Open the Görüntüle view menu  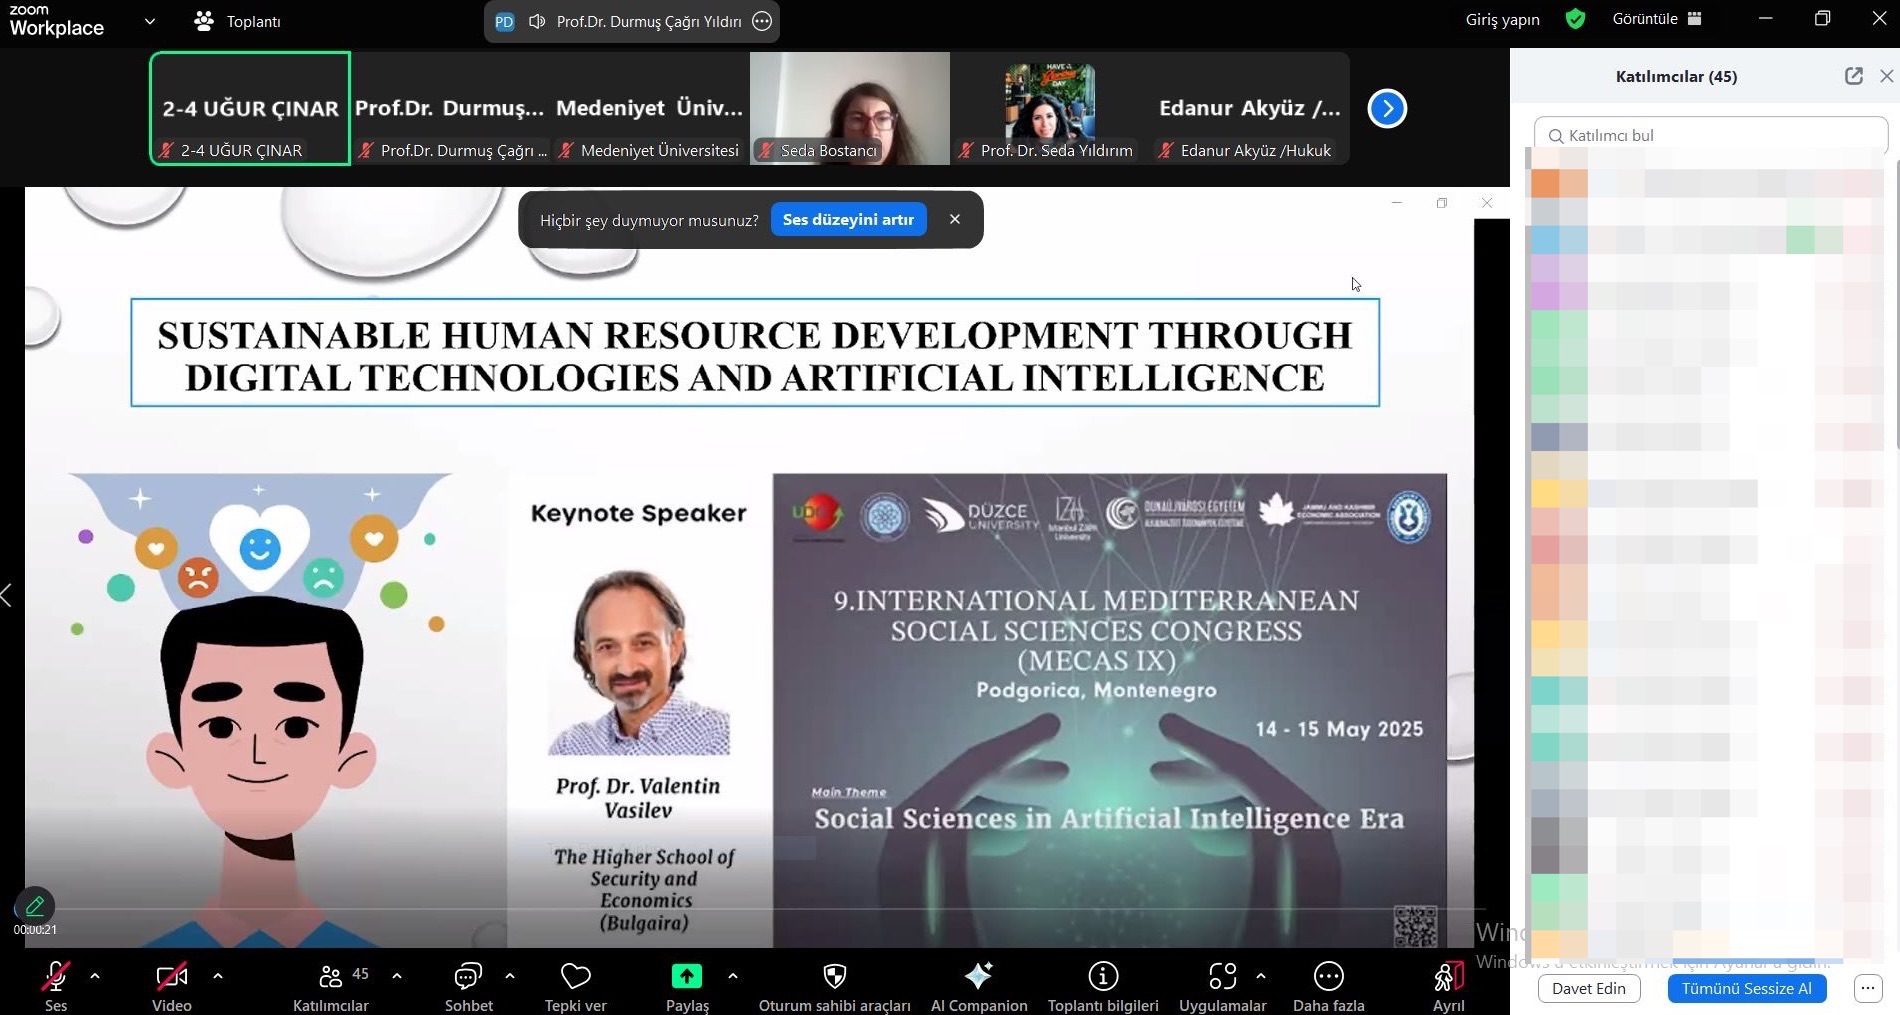[1657, 19]
